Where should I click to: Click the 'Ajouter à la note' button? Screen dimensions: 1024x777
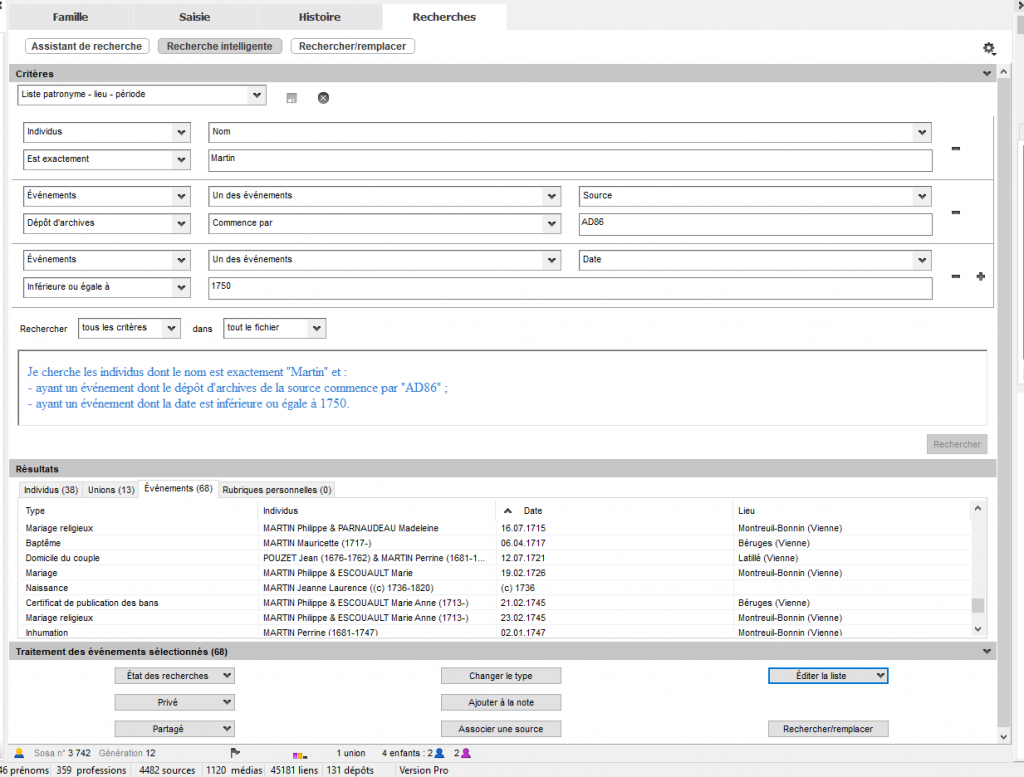[x=501, y=703]
